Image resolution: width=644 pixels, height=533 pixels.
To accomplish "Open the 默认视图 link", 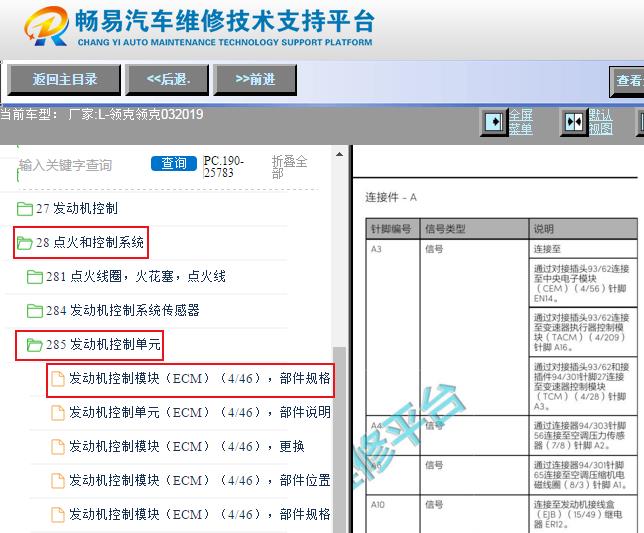I will 600,122.
